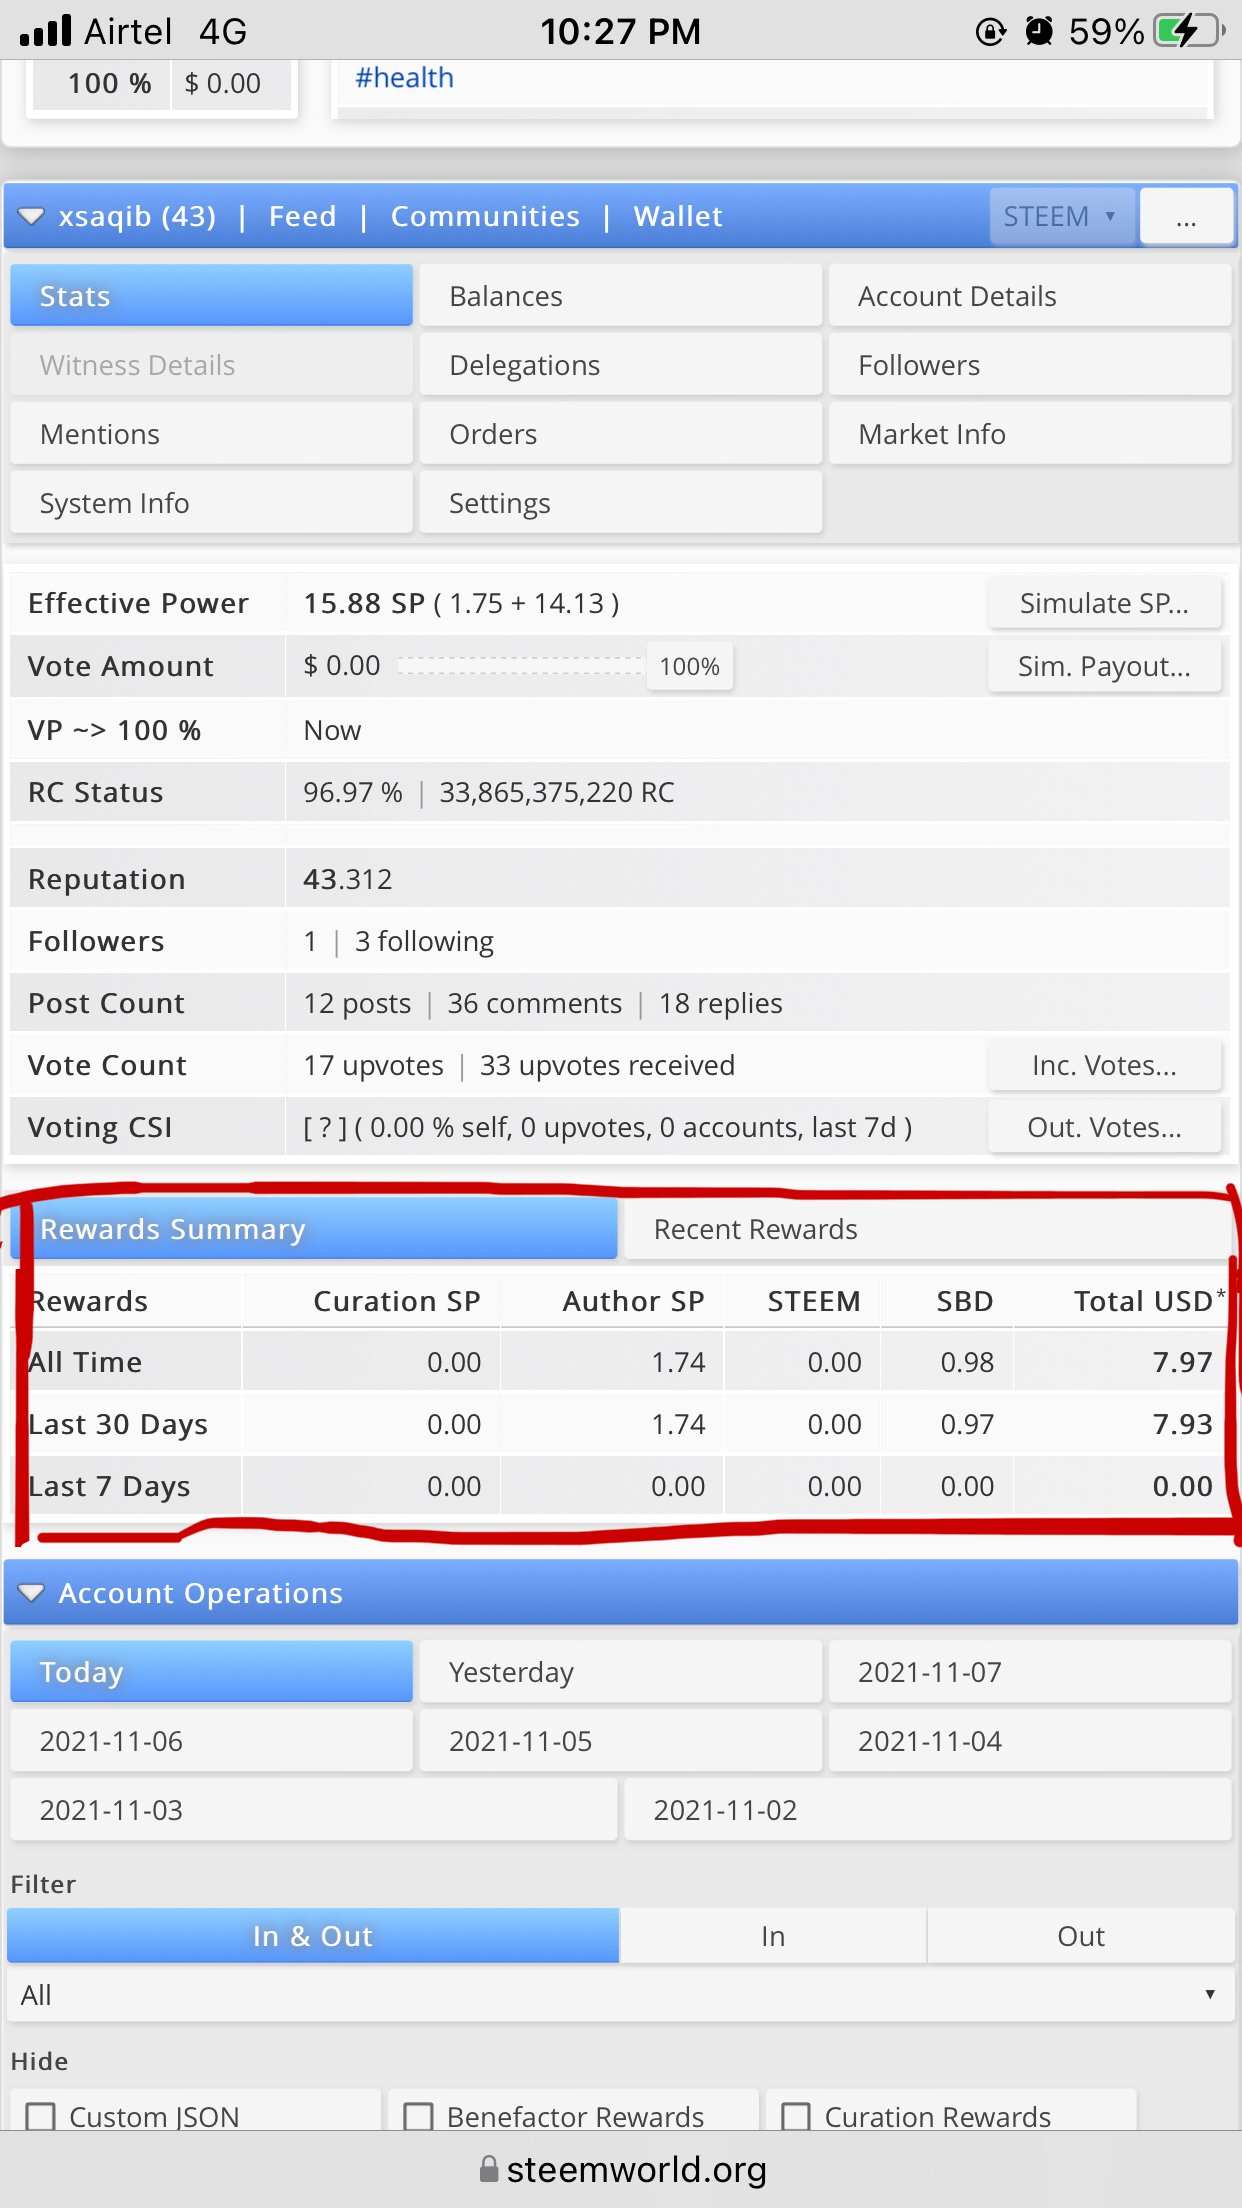Select the In & Out filter
Screen dimensions: 1242x2208
pos(313,1936)
